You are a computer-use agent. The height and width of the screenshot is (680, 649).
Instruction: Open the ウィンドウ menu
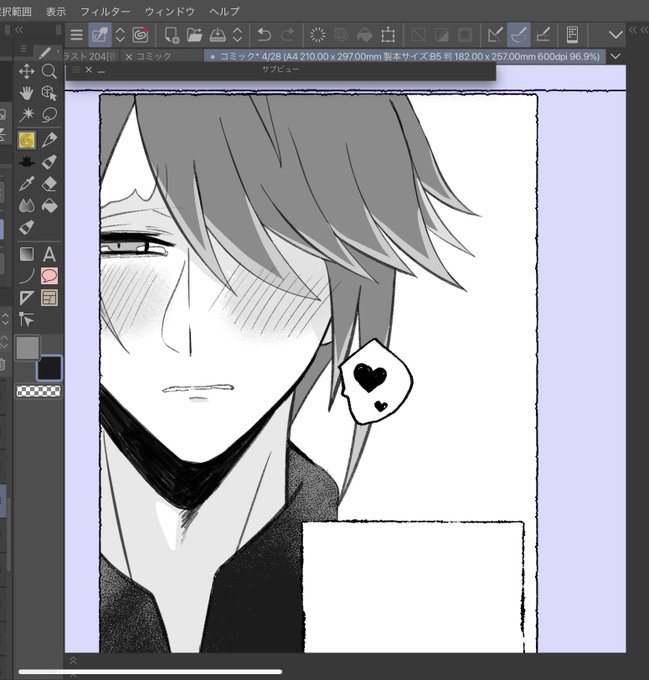(170, 12)
